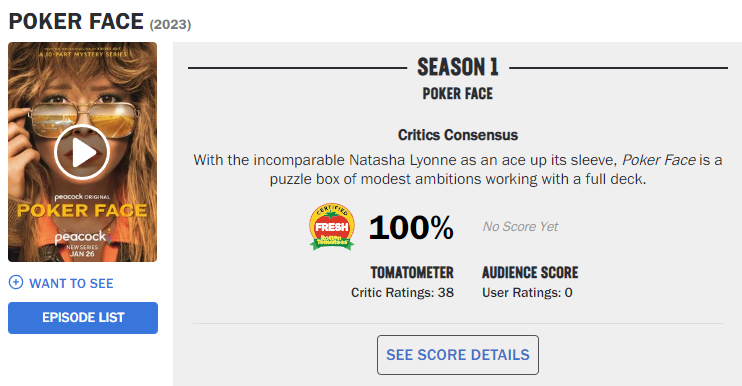This screenshot has height=386, width=742.
Task: Click Critic Ratings: 38 count
Action: pos(402,293)
